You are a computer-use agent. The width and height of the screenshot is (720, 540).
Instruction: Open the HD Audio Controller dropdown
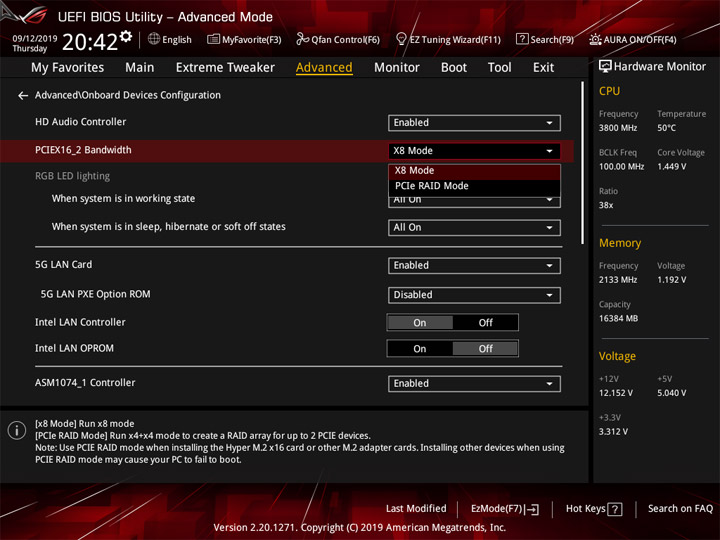click(474, 123)
